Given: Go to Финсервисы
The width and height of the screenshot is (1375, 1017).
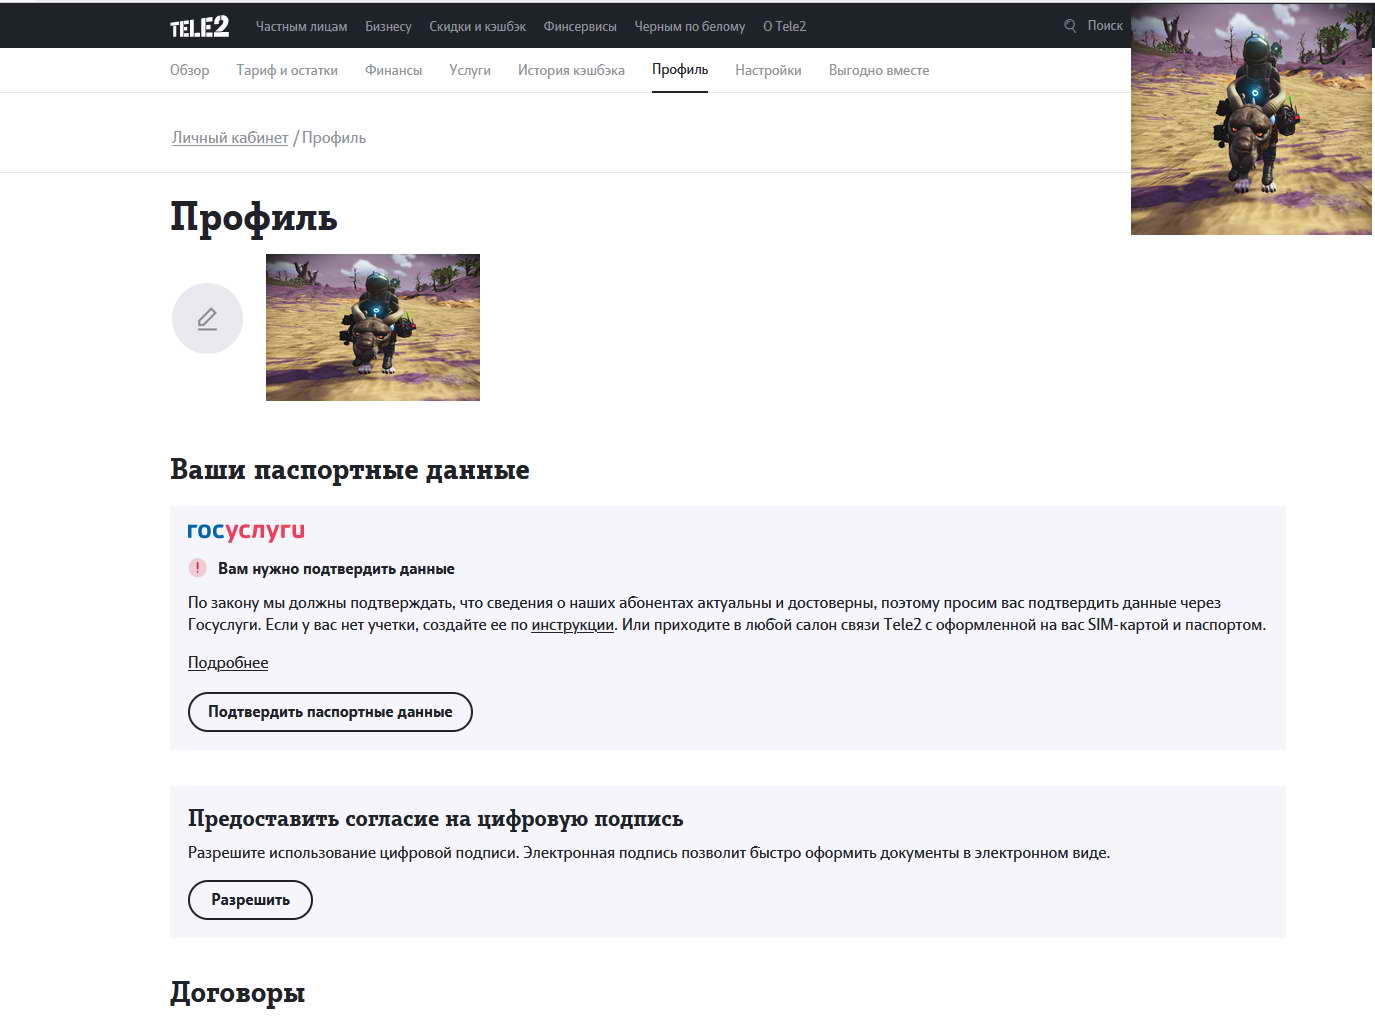Looking at the screenshot, I should [x=580, y=26].
